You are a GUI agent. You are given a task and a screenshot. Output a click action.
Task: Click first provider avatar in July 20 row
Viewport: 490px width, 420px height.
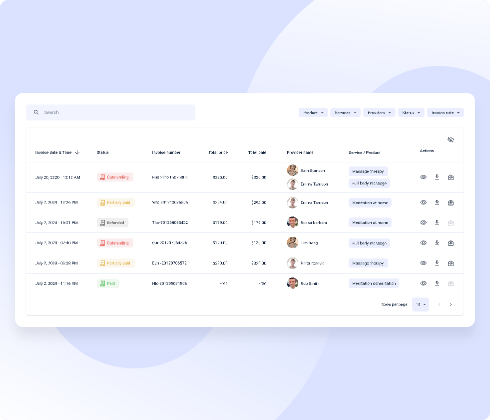[292, 170]
